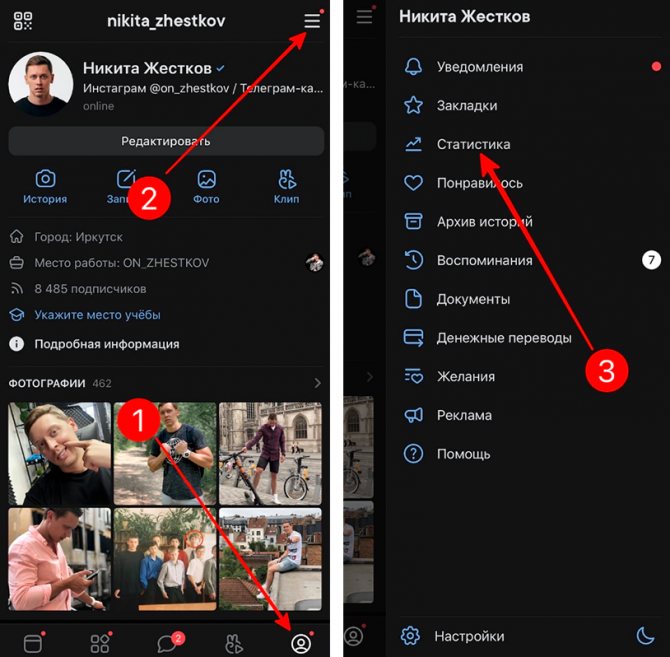Open the services grid tab in bottom bar
The width and height of the screenshot is (670, 657).
tap(100, 643)
